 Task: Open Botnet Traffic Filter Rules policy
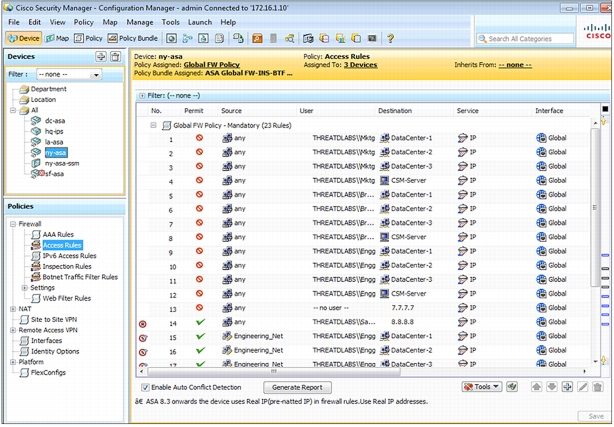(x=80, y=277)
